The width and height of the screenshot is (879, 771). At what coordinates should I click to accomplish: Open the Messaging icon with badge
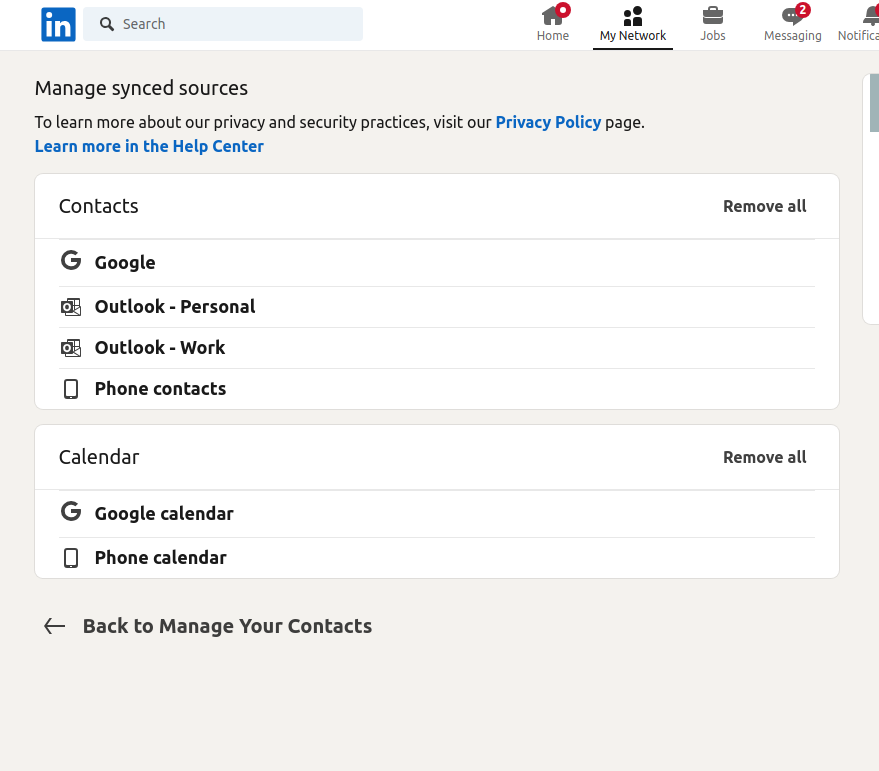click(x=792, y=16)
